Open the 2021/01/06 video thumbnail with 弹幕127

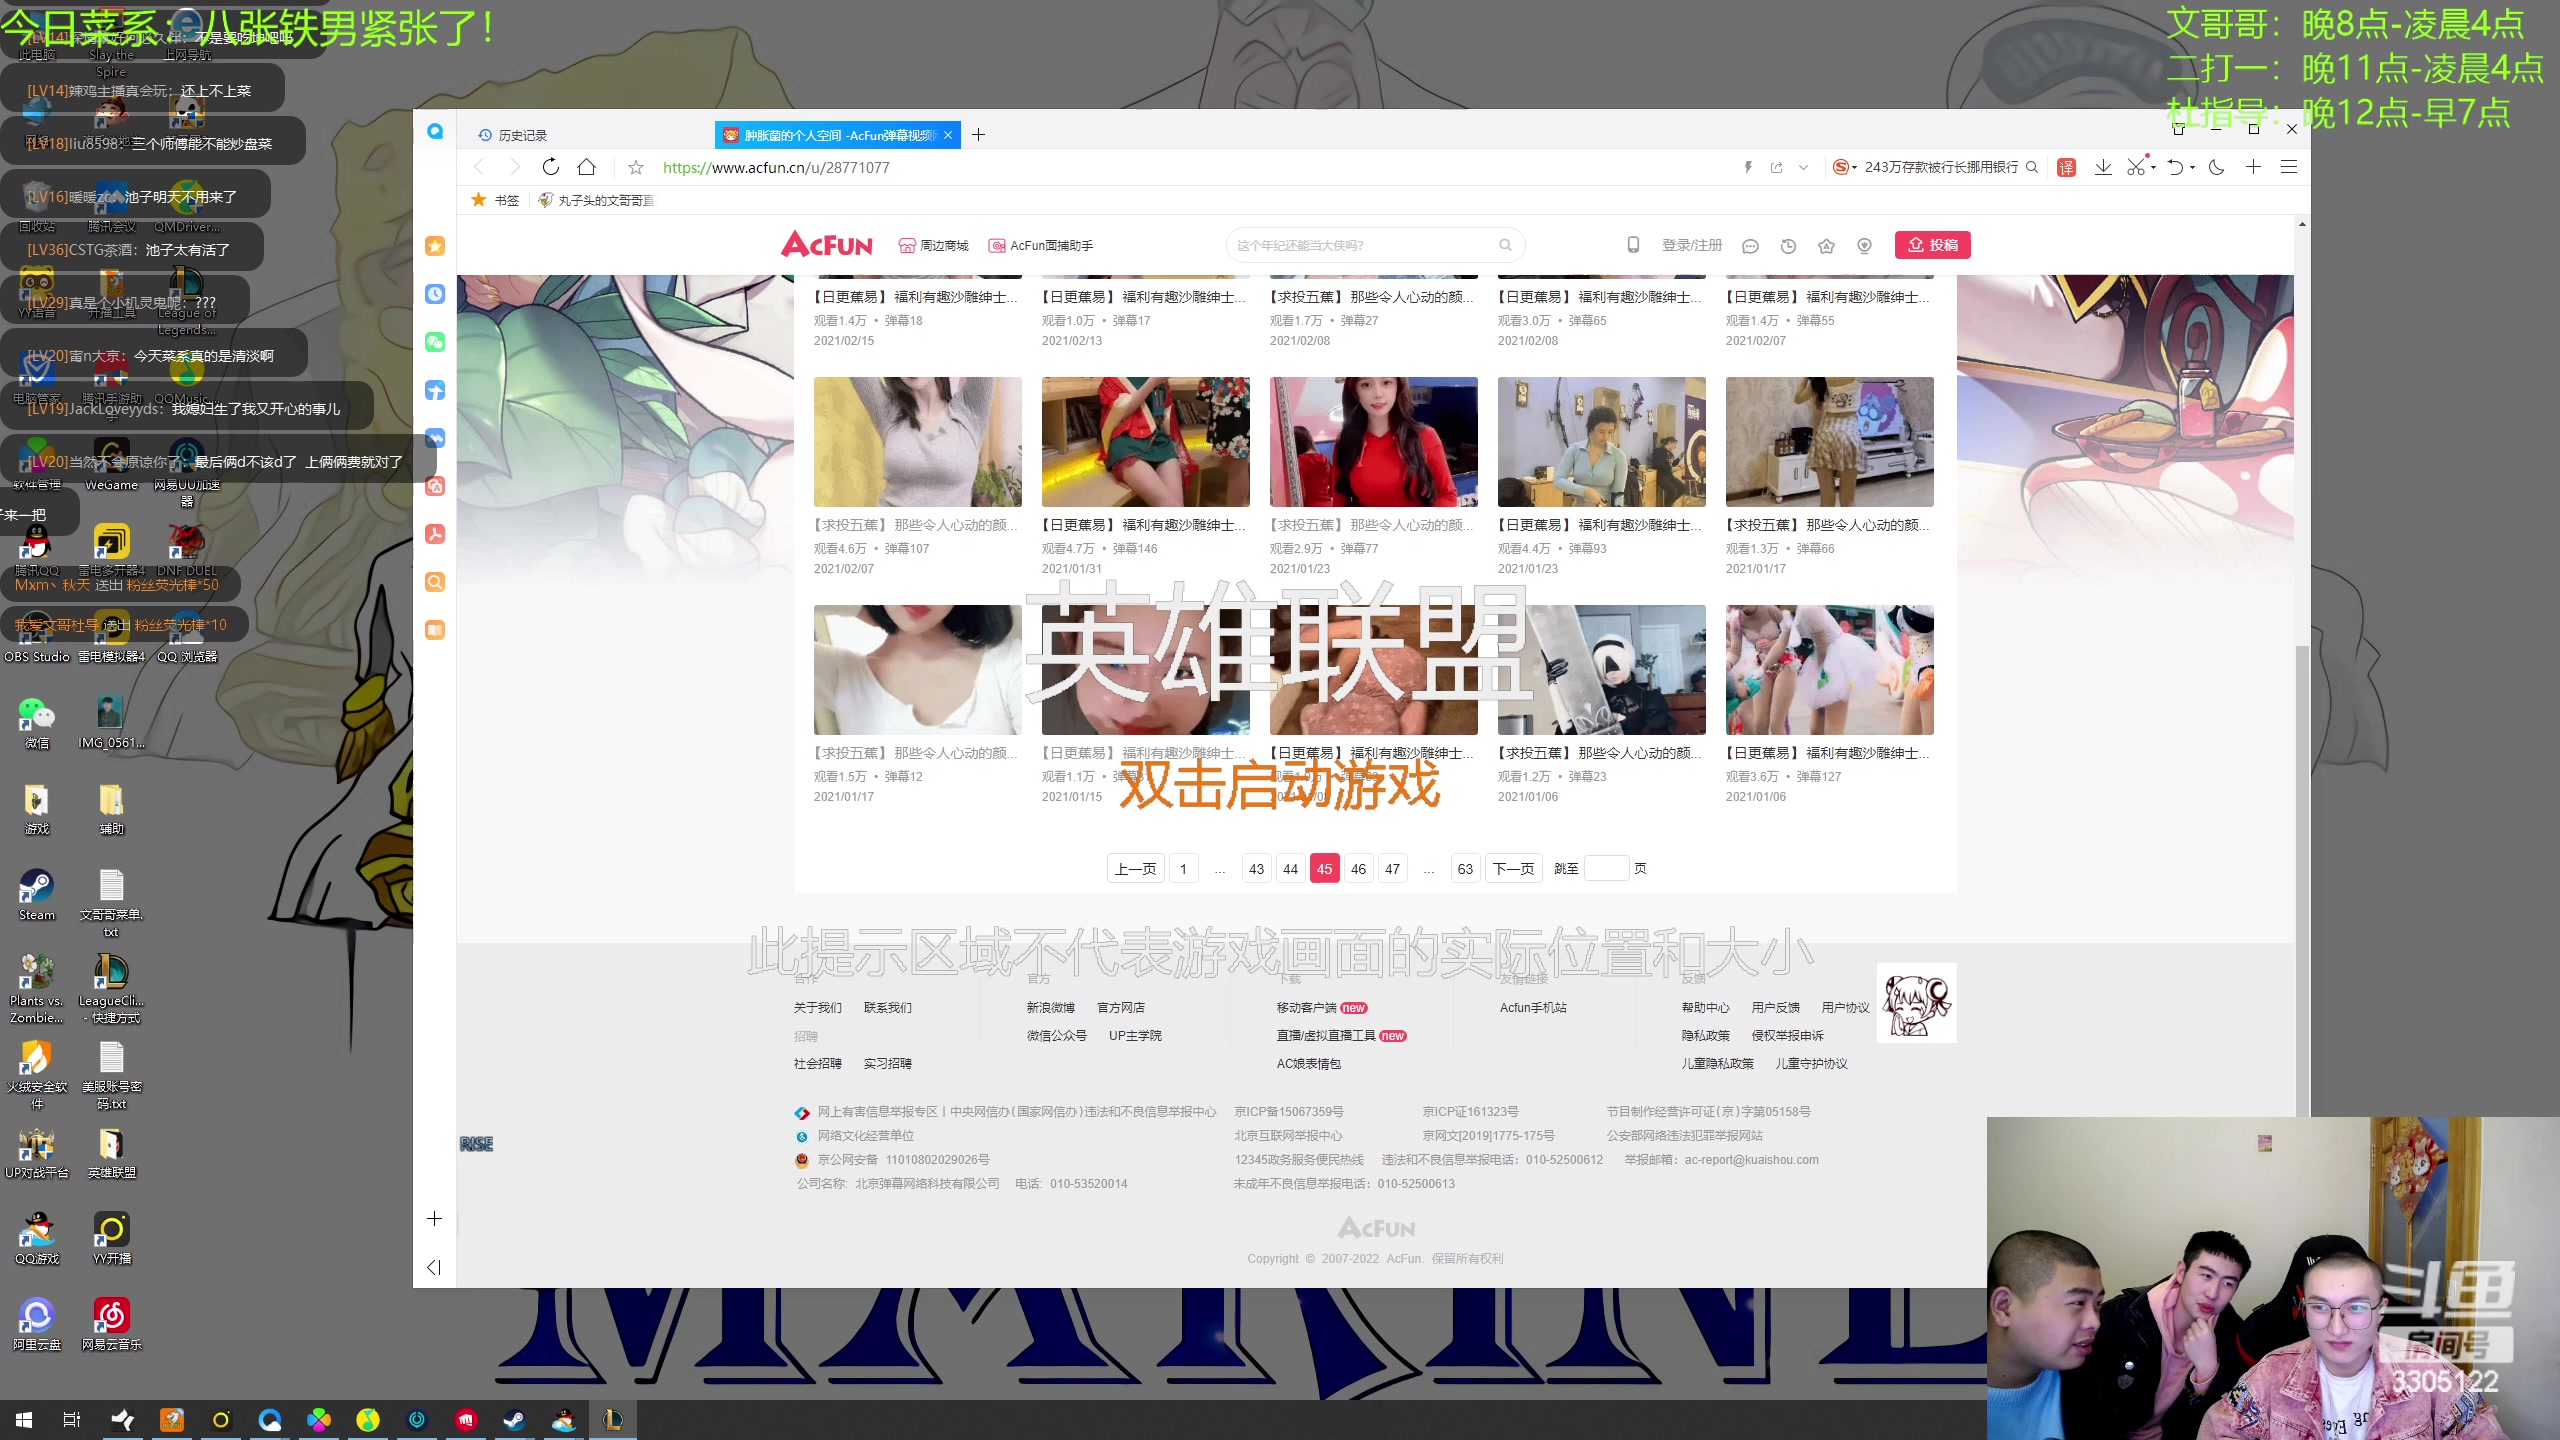[x=1829, y=670]
